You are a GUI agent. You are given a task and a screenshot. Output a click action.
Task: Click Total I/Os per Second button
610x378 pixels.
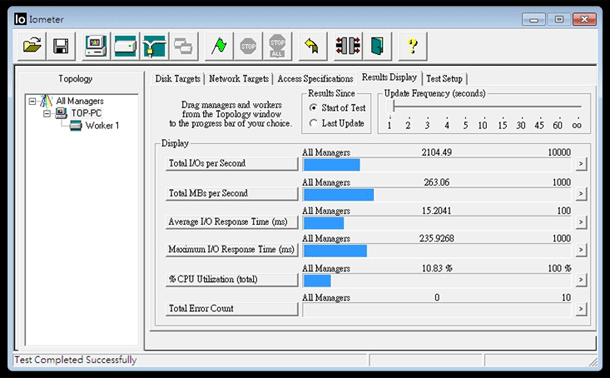point(232,163)
